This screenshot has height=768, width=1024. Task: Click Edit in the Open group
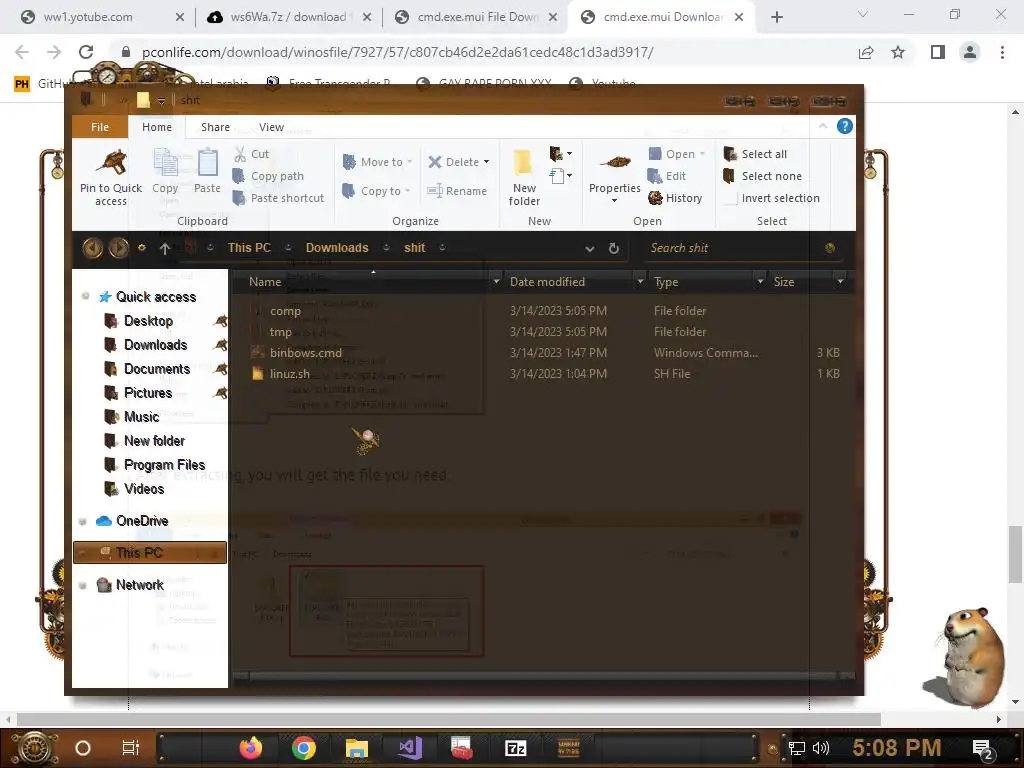click(667, 176)
